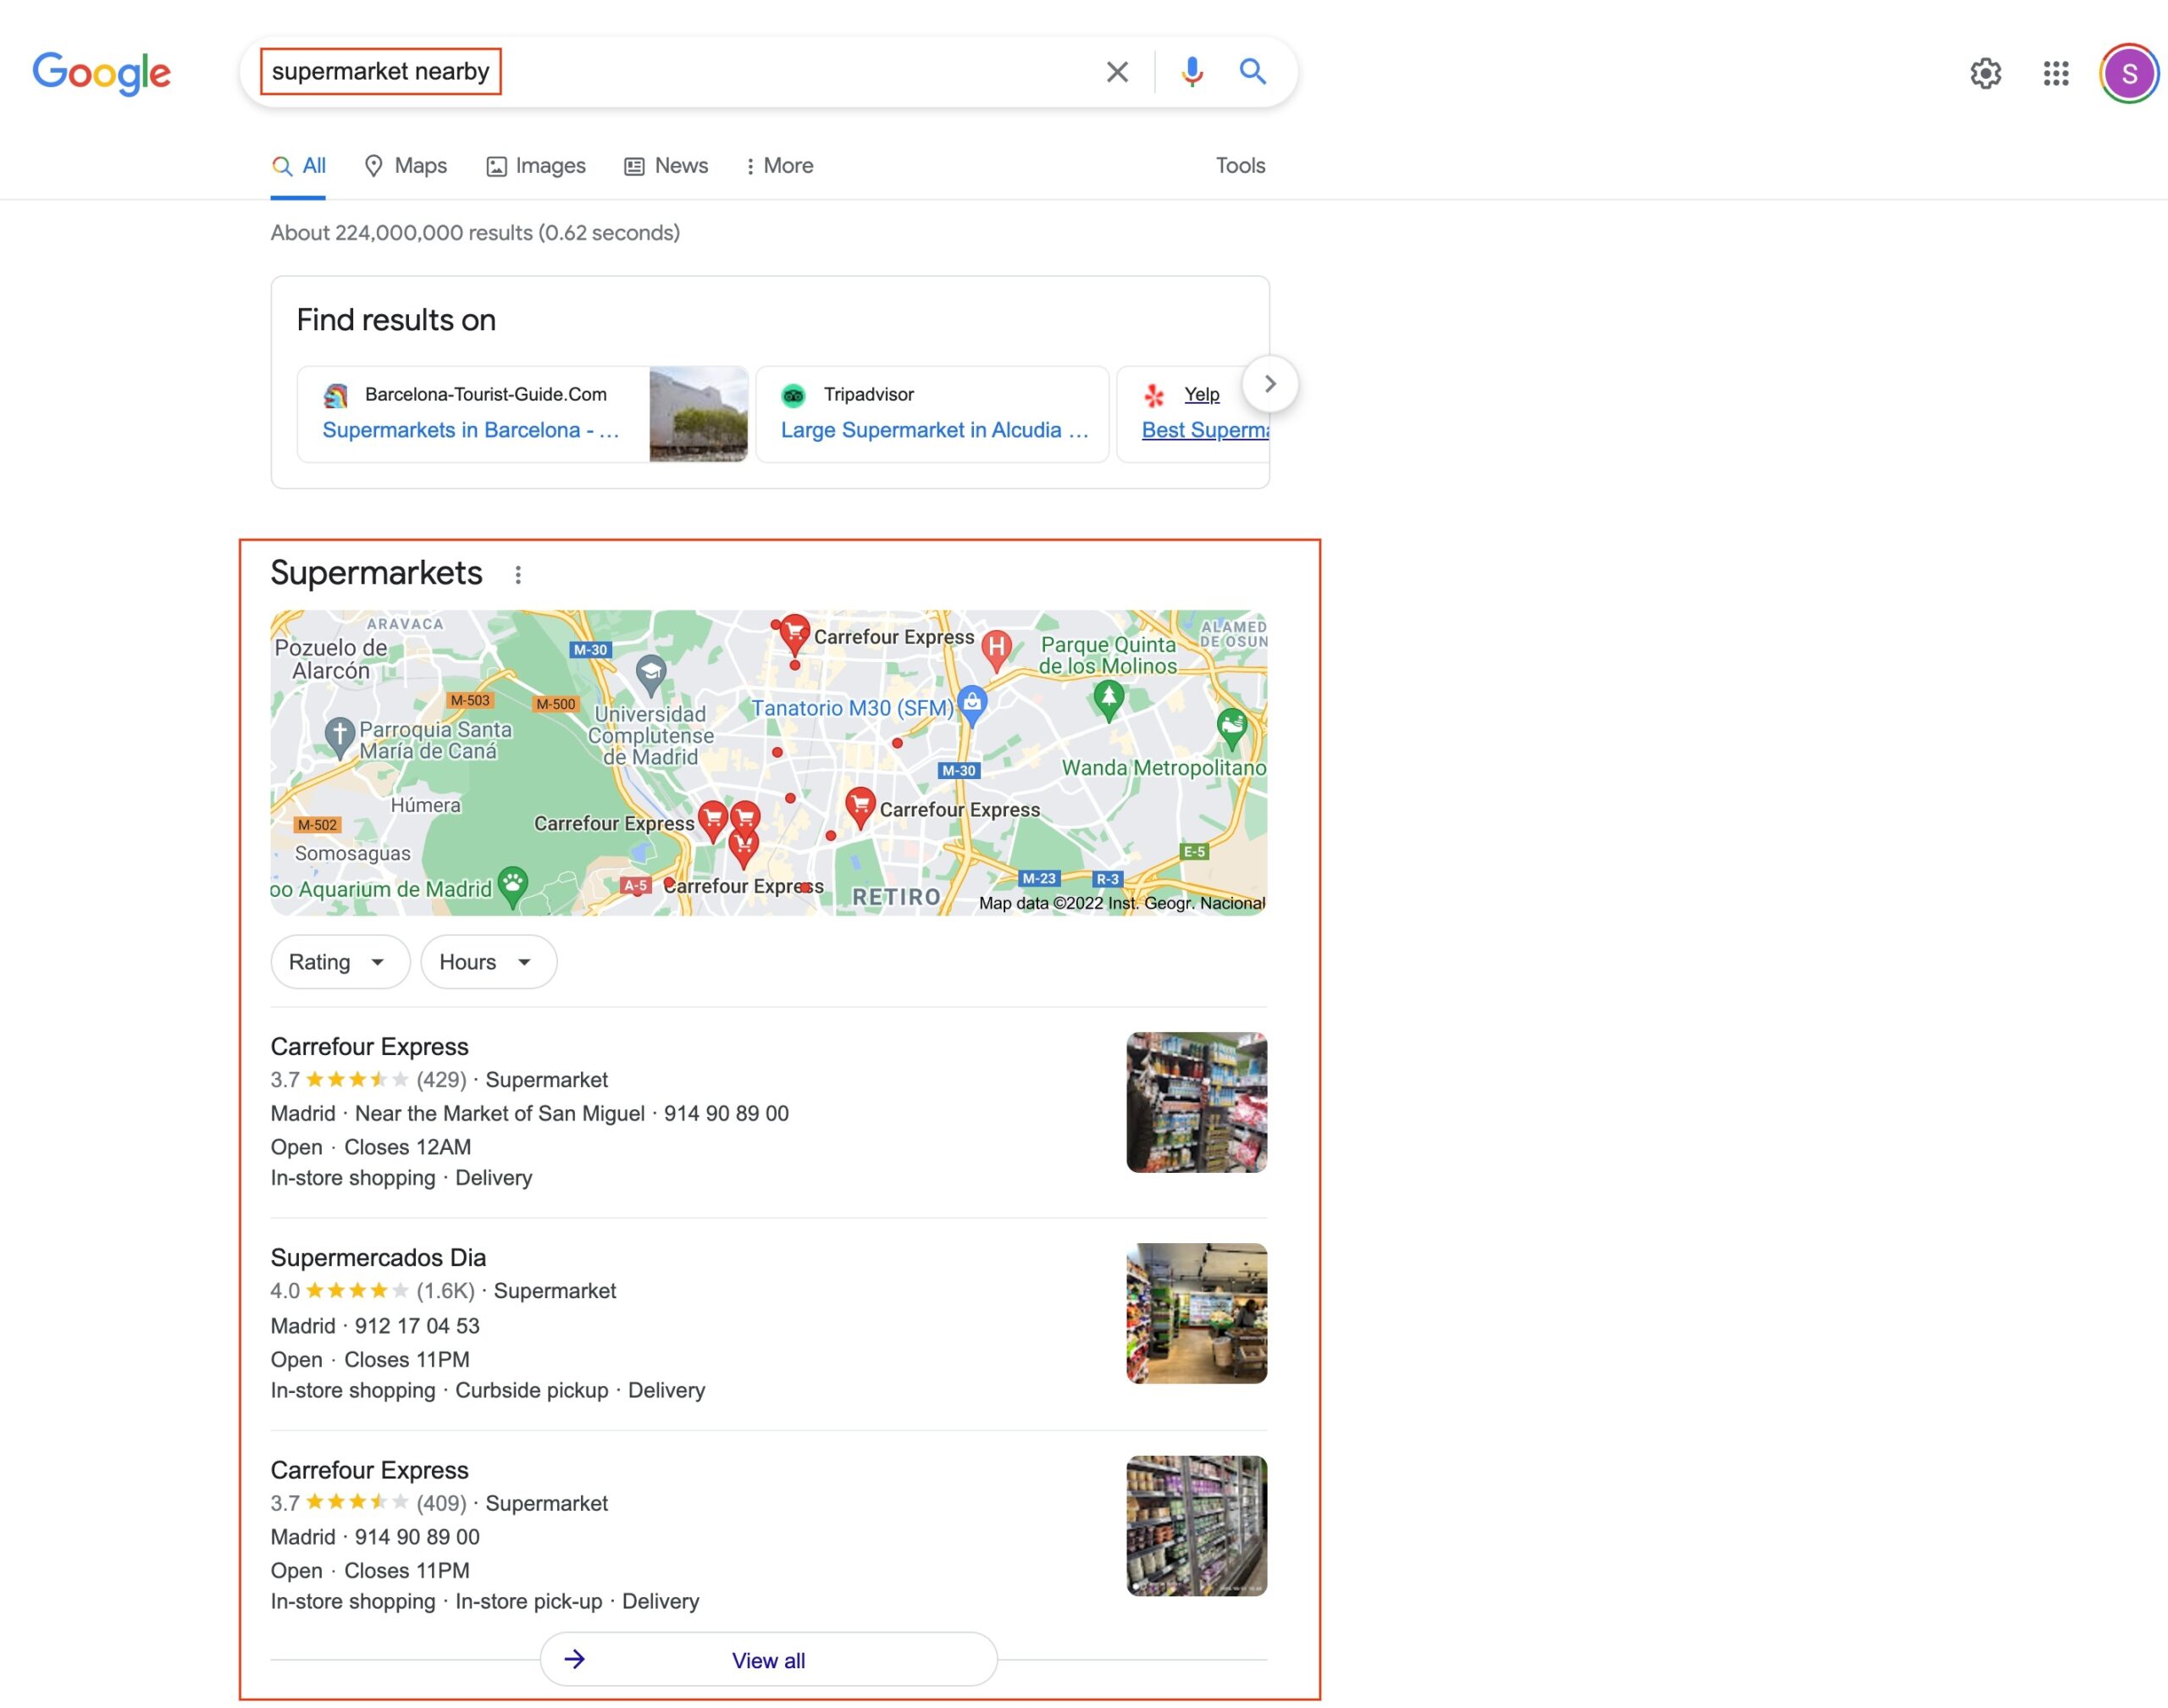Viewport: 2168px width, 1708px height.
Task: Click Near the Market of San Miguel text
Action: tap(499, 1114)
